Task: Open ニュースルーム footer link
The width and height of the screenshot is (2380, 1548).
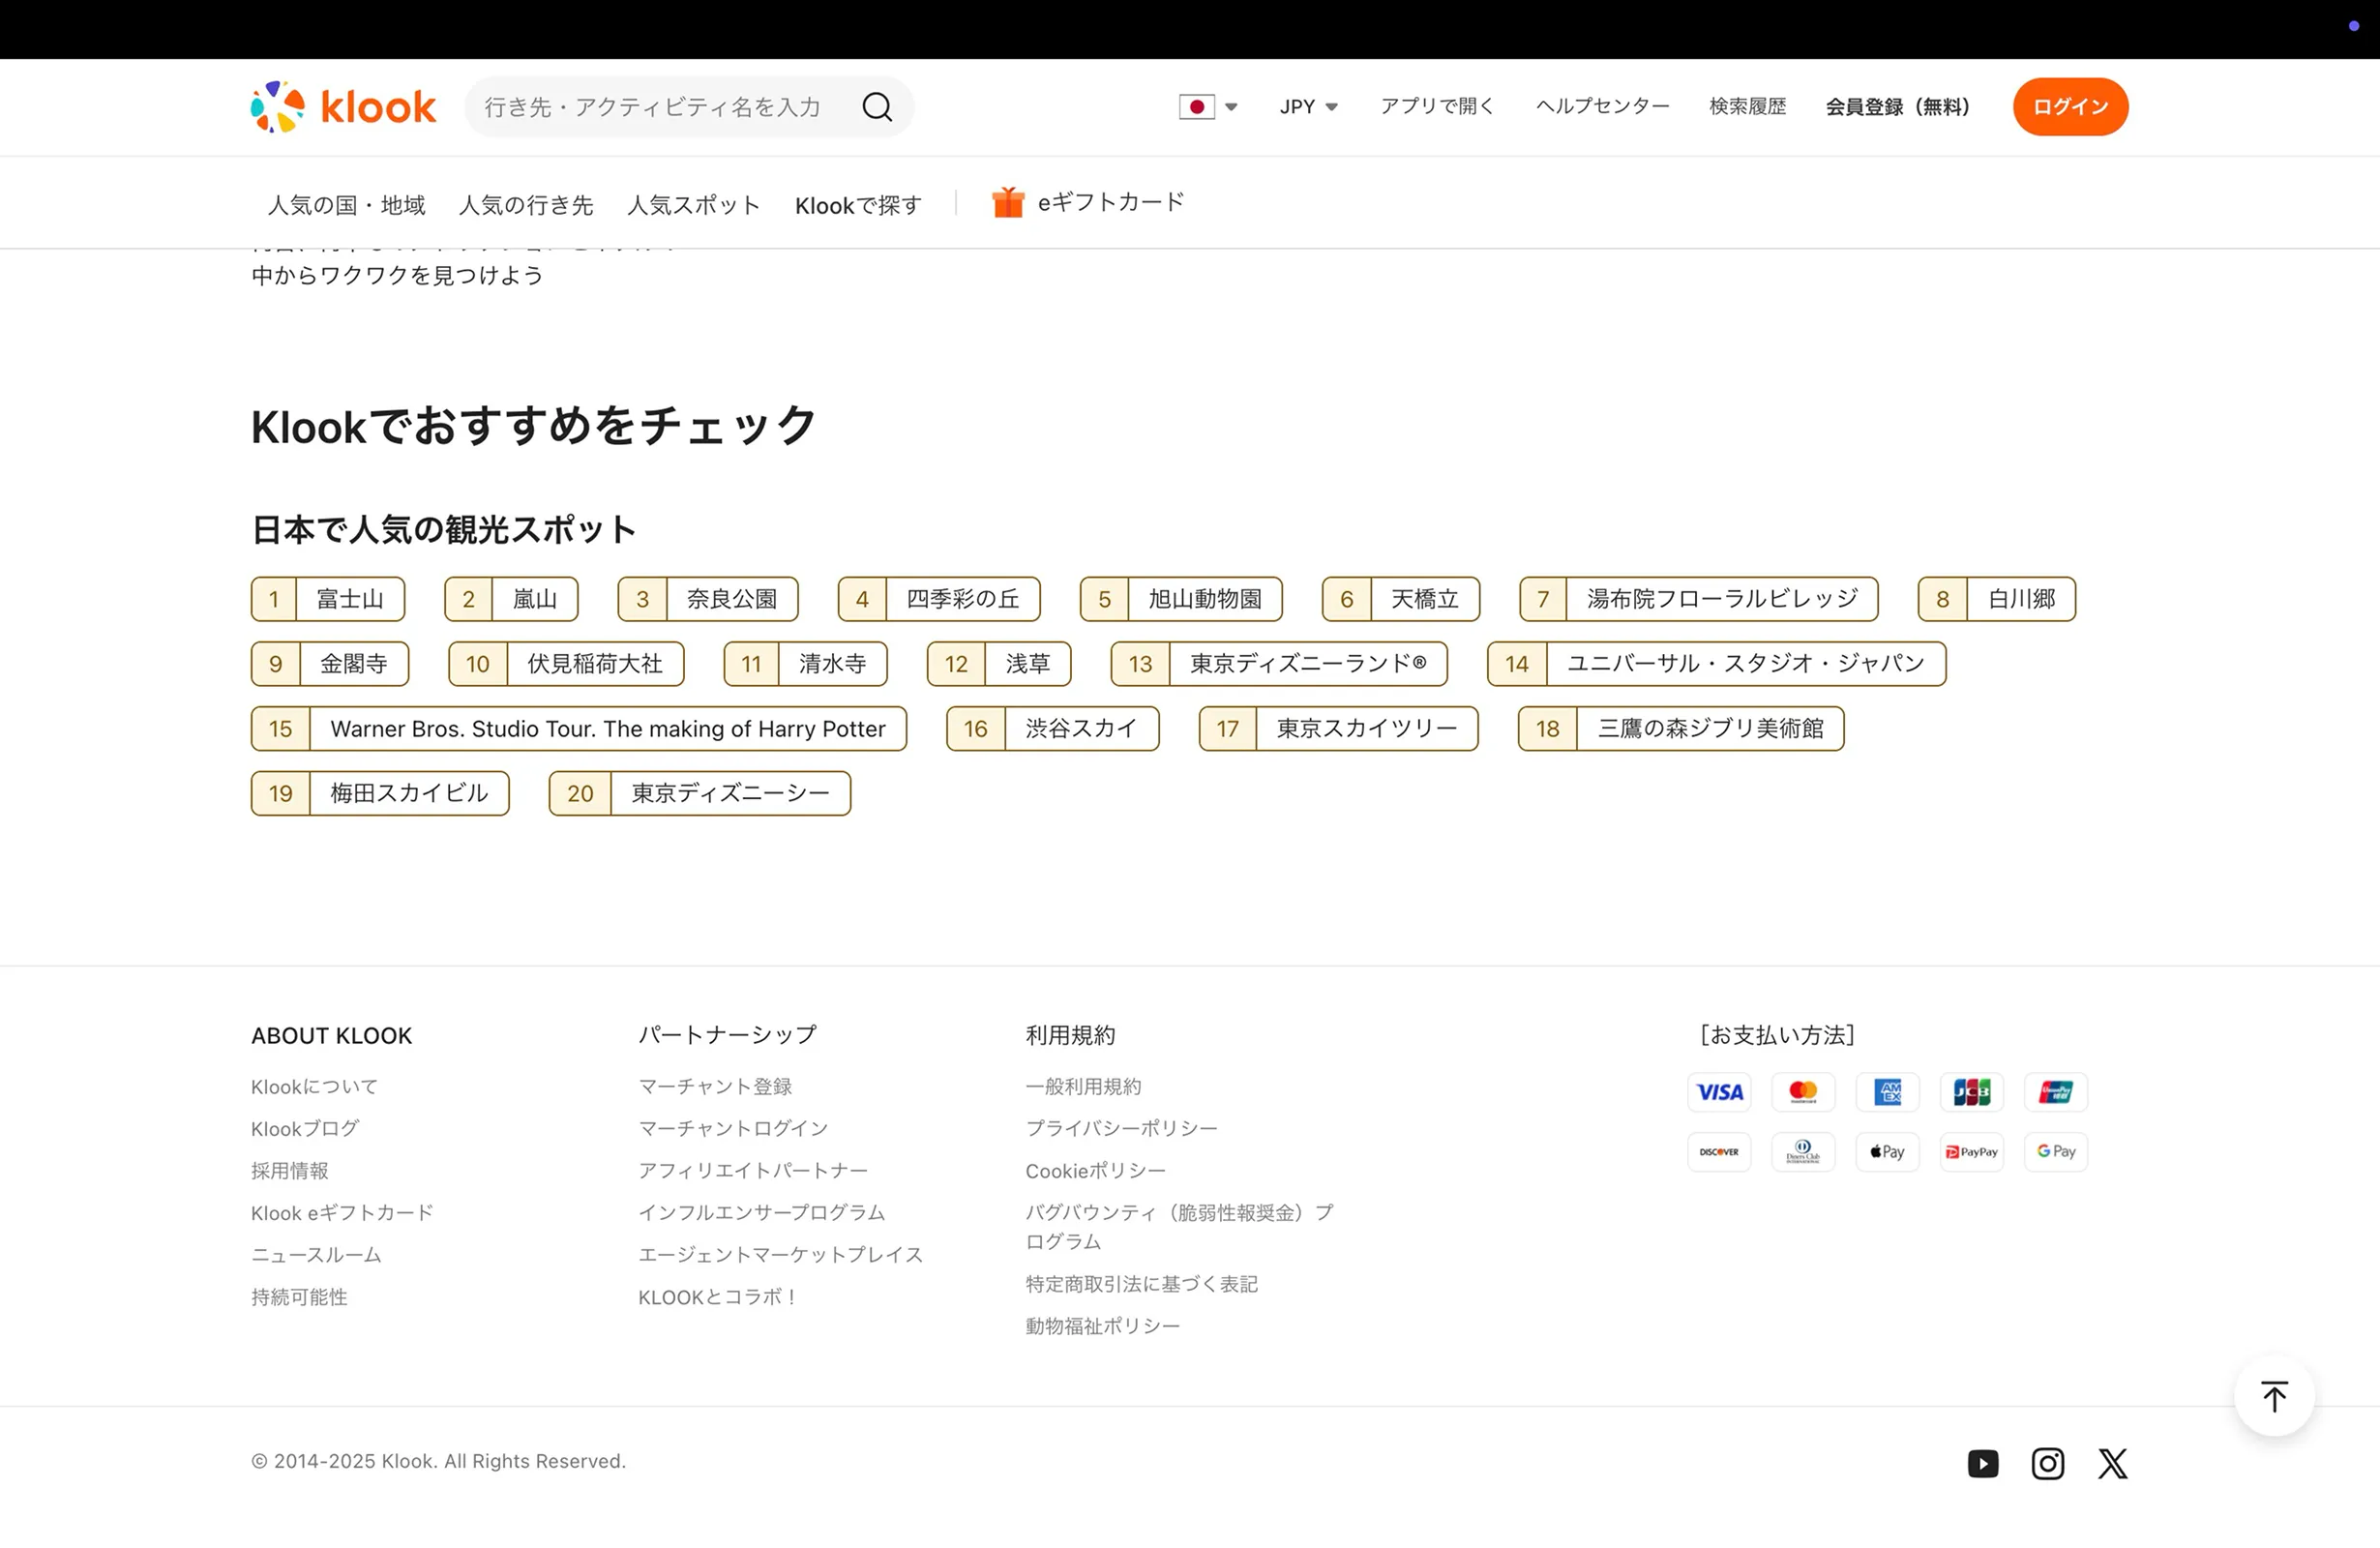Action: pyautogui.click(x=316, y=1255)
